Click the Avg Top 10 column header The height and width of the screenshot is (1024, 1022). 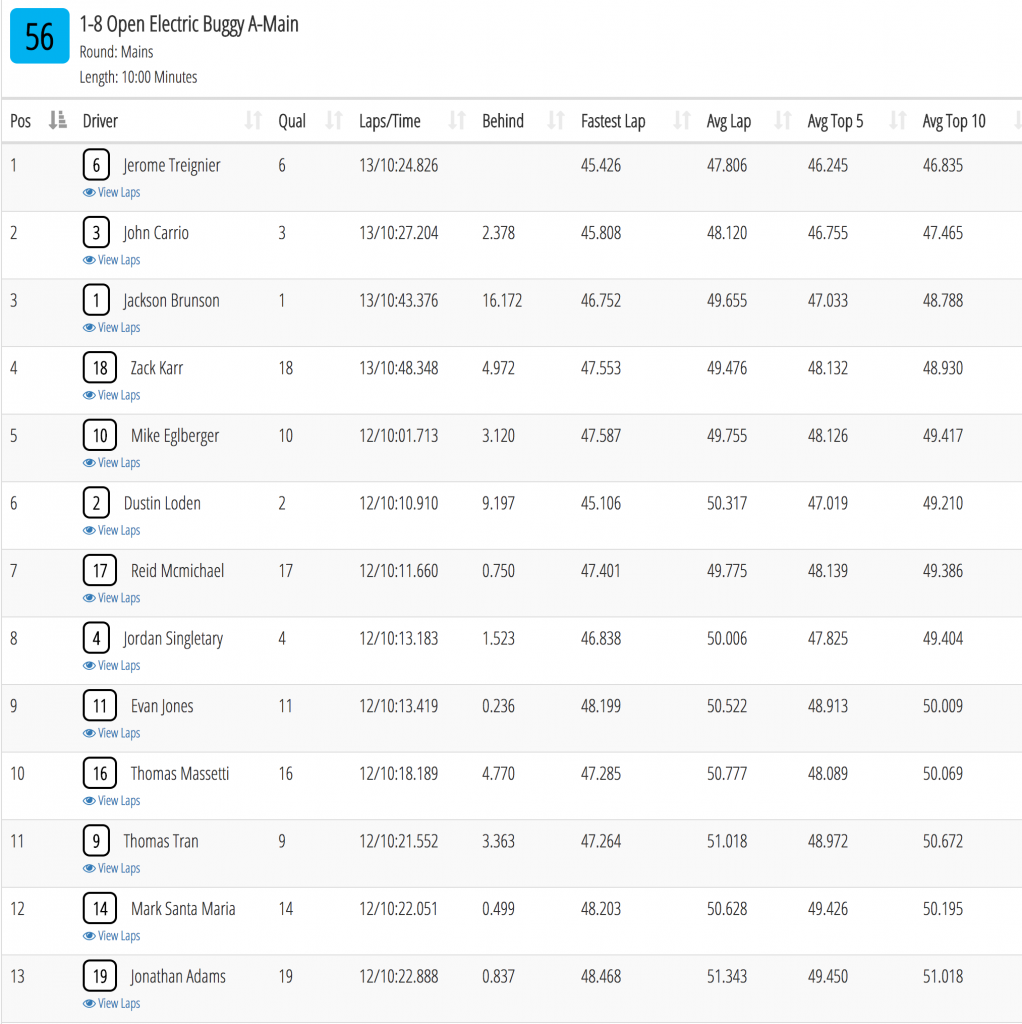click(953, 121)
